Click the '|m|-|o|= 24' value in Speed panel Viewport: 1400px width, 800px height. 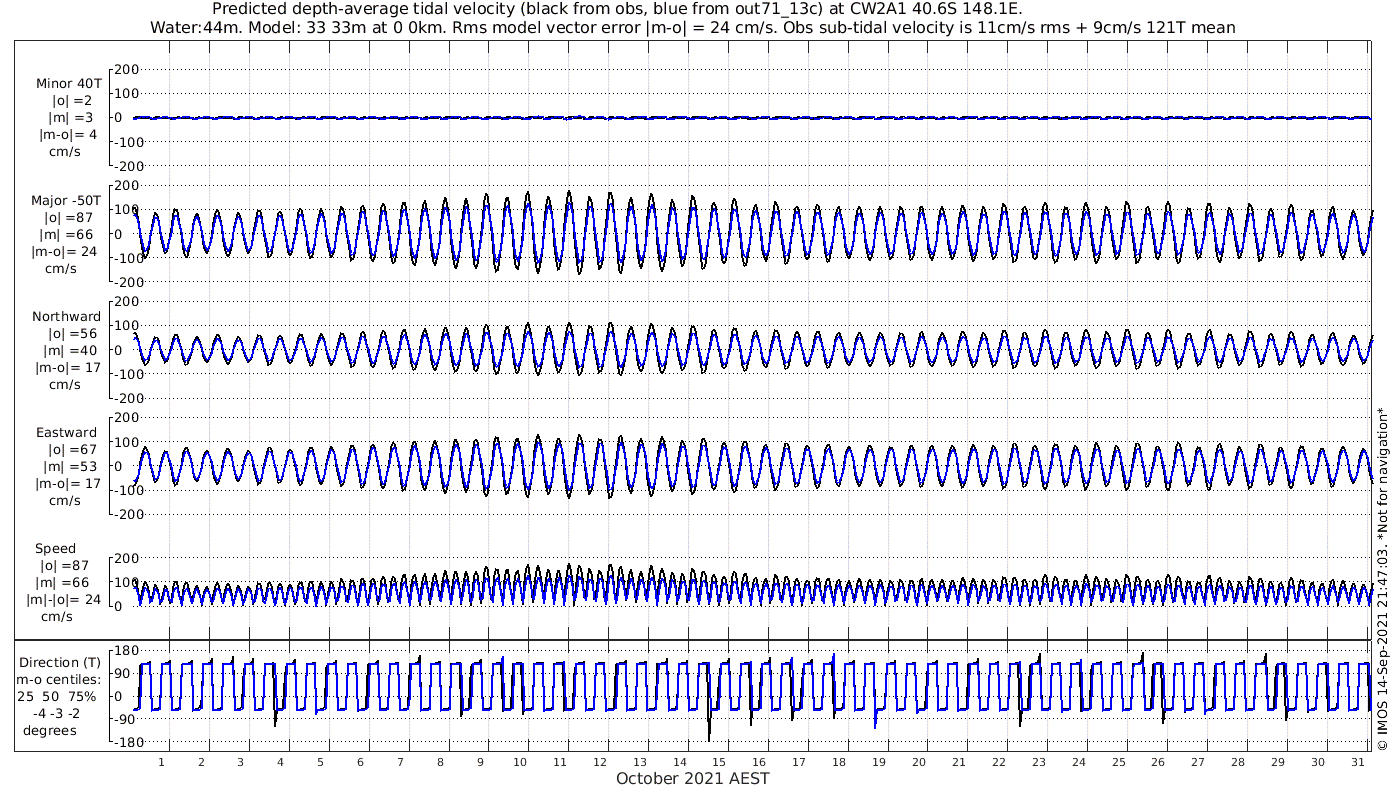coord(64,600)
